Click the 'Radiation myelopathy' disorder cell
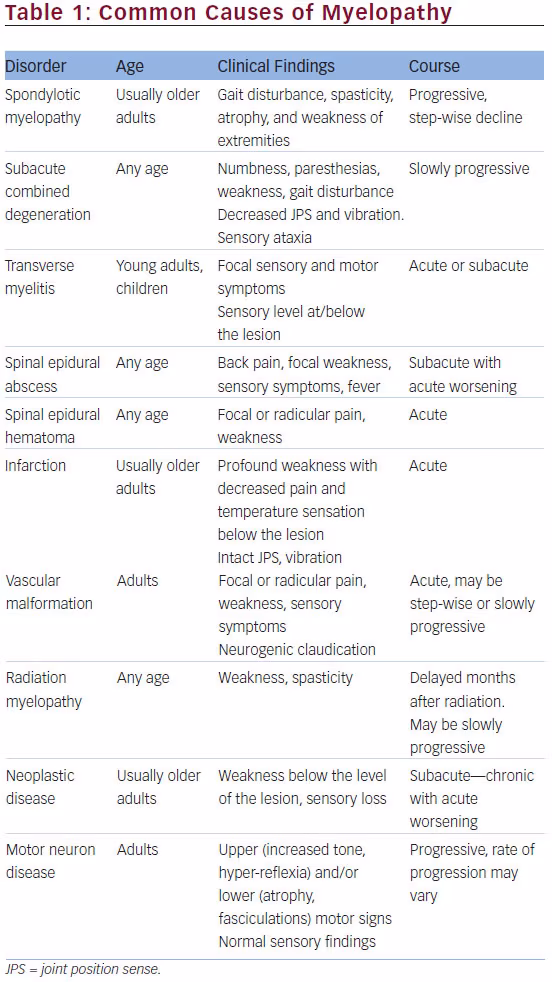The image size is (552, 982). click(x=44, y=690)
